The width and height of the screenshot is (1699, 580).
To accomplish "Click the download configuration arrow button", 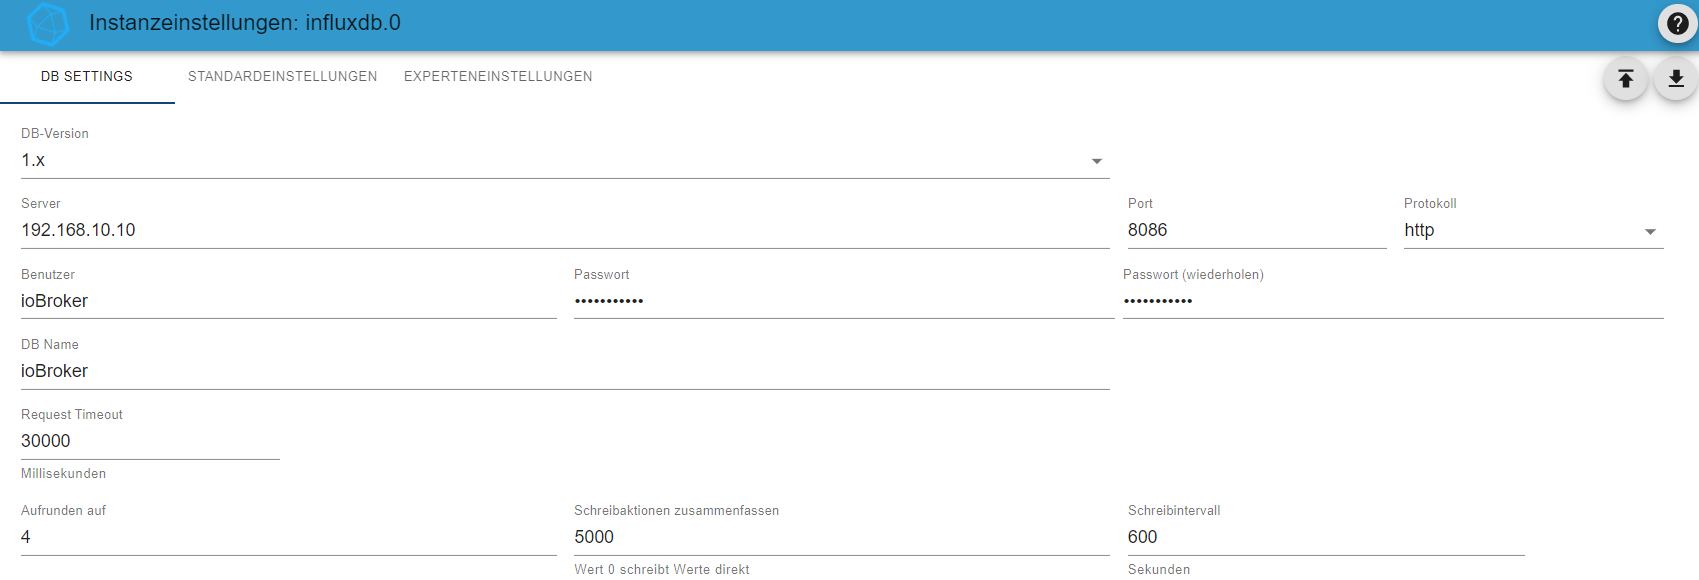I will click(1676, 79).
